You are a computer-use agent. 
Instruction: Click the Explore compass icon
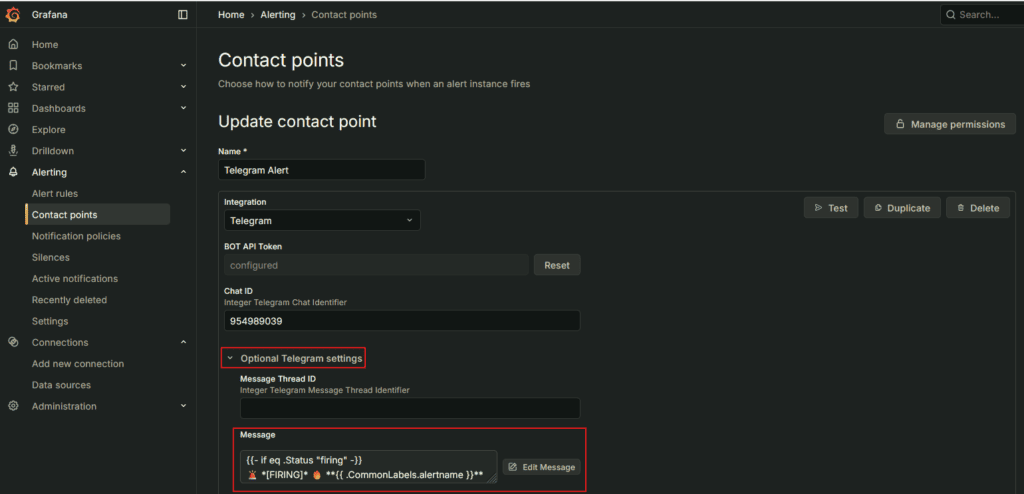click(13, 129)
